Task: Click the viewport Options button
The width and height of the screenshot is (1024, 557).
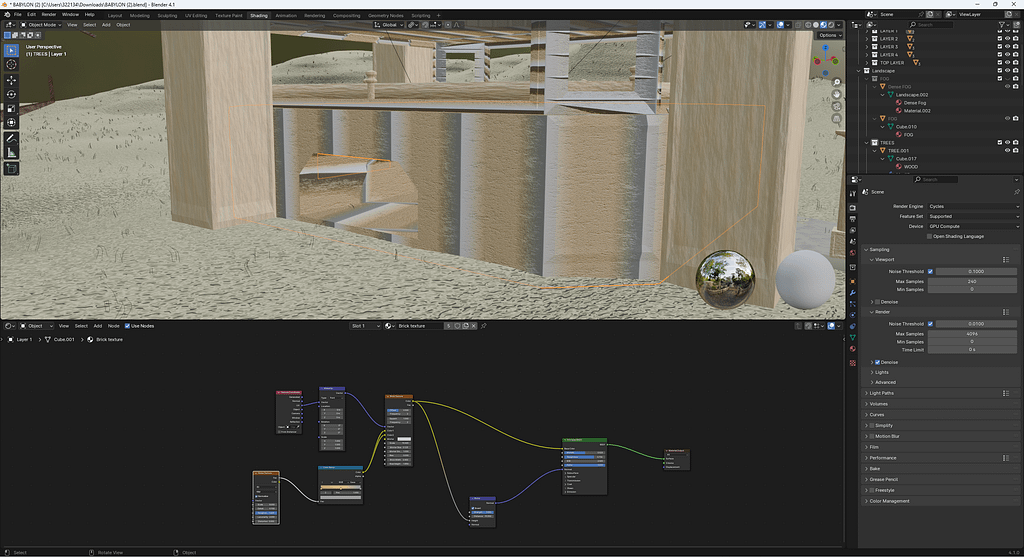Action: tap(829, 35)
